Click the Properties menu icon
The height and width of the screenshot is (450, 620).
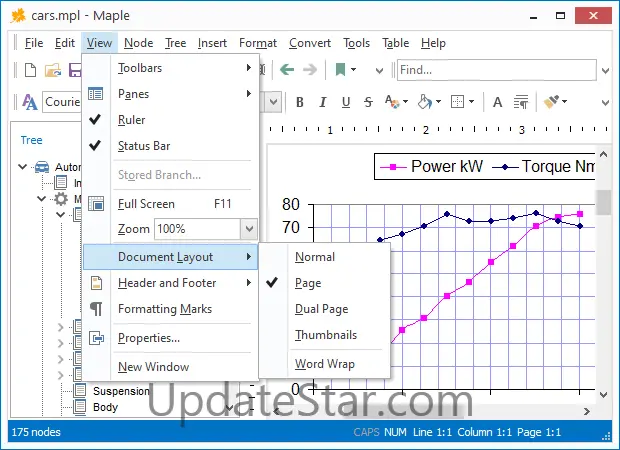pyautogui.click(x=96, y=338)
